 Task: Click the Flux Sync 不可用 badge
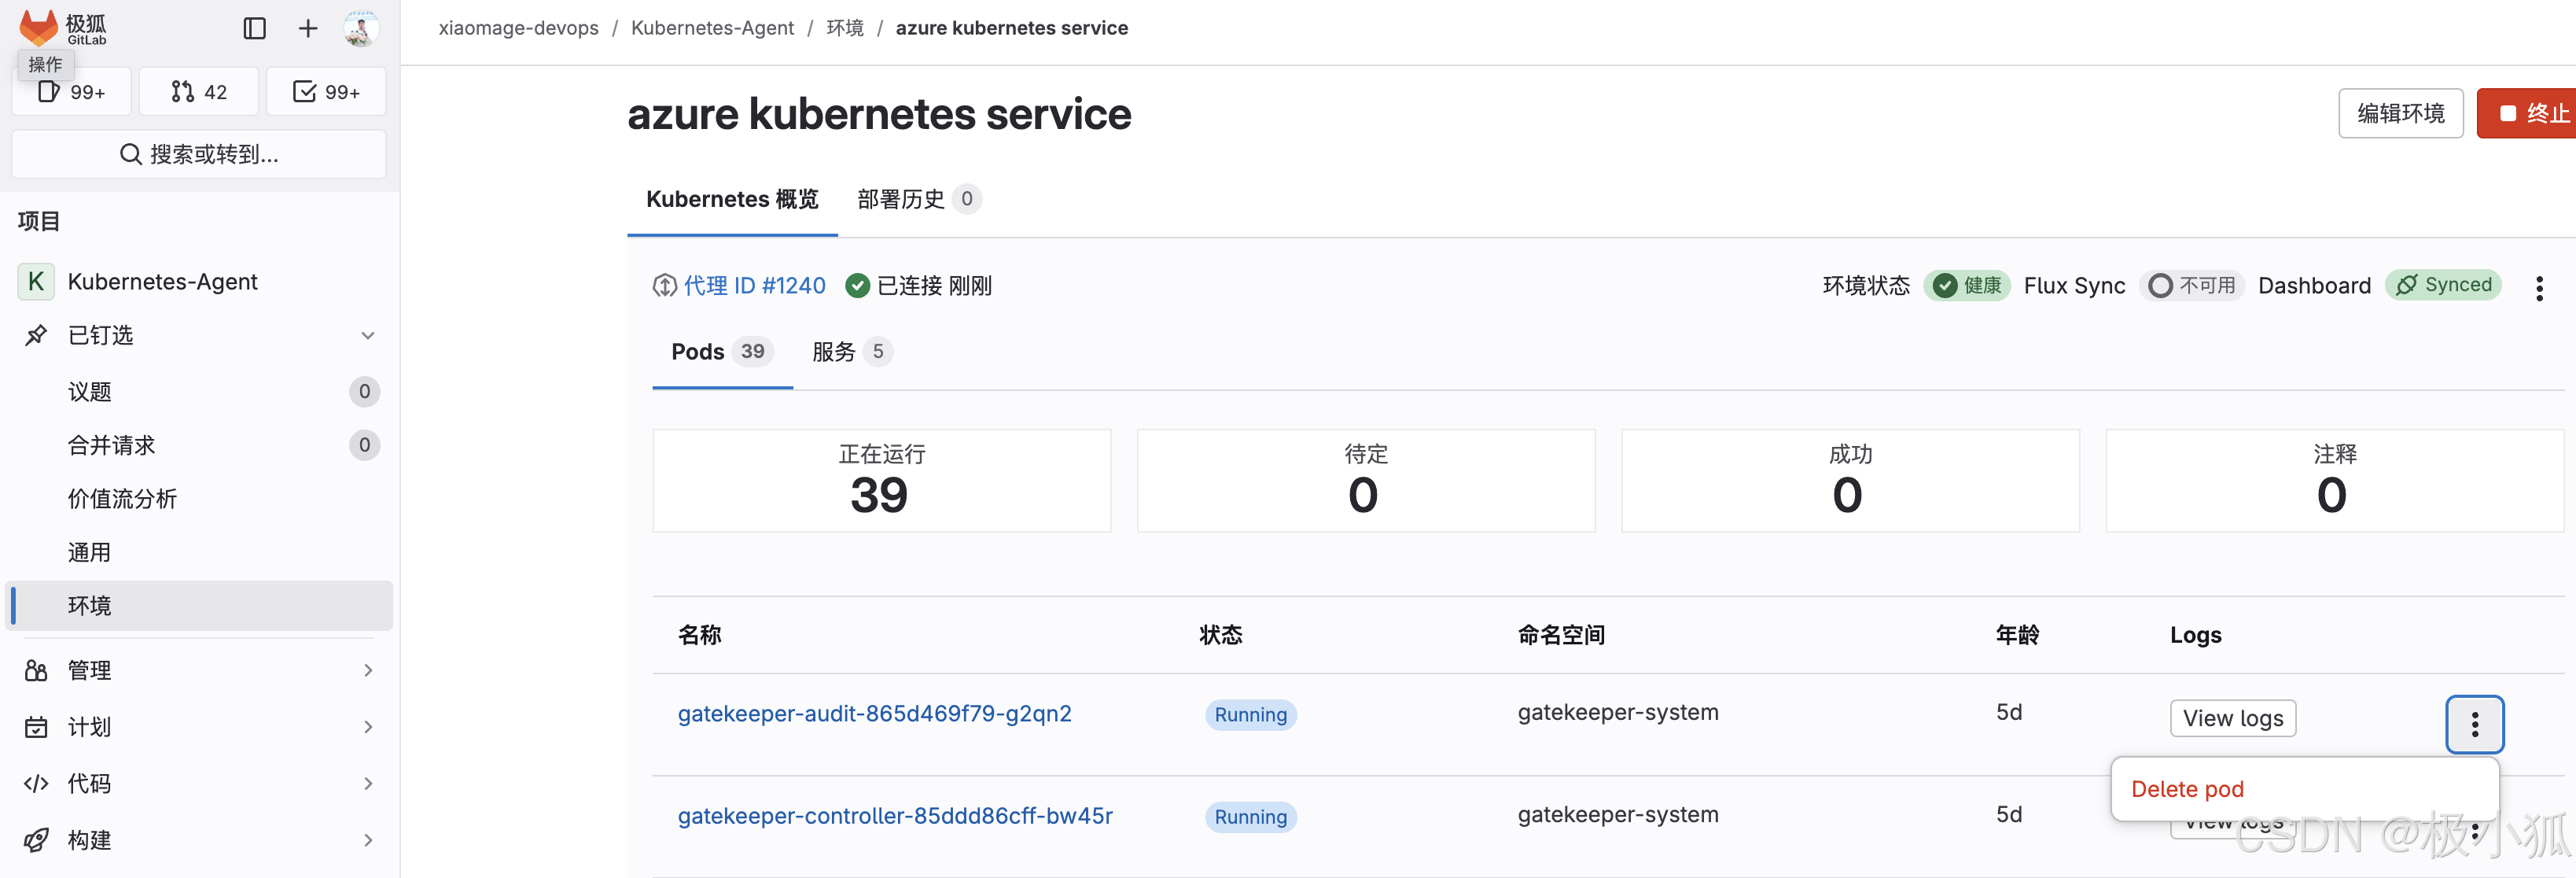pos(2192,286)
